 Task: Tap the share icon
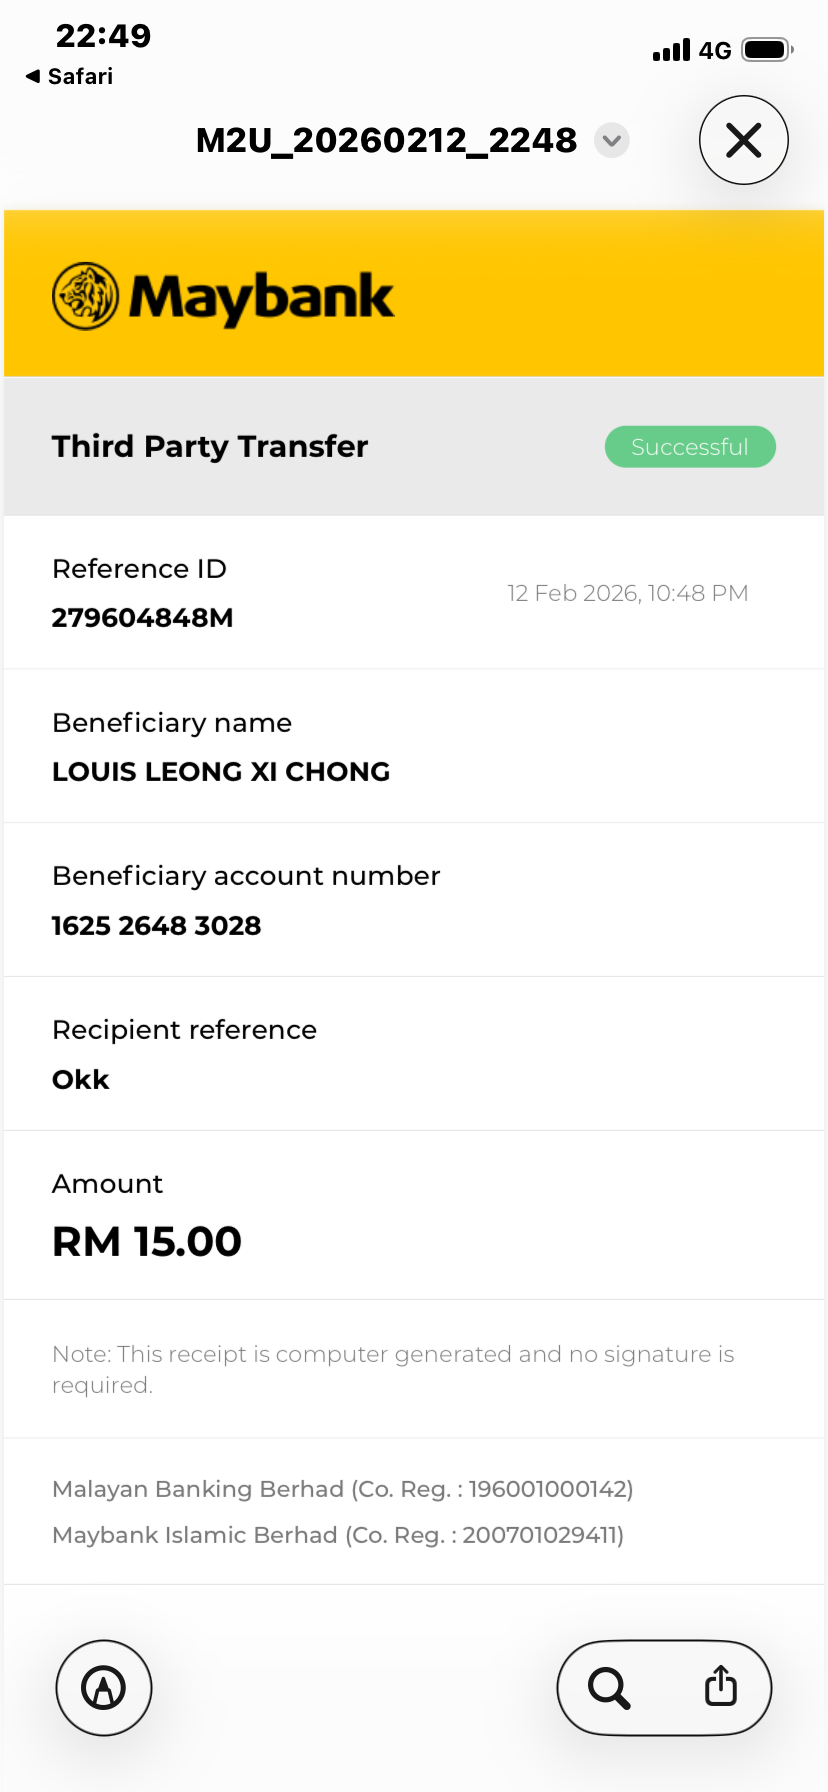(x=720, y=1686)
